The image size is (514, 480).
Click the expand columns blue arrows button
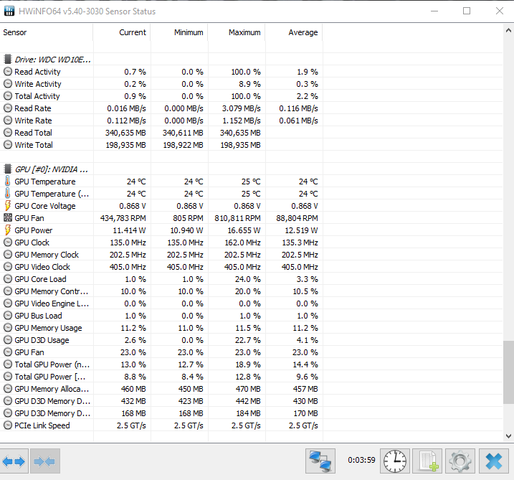(x=14, y=461)
